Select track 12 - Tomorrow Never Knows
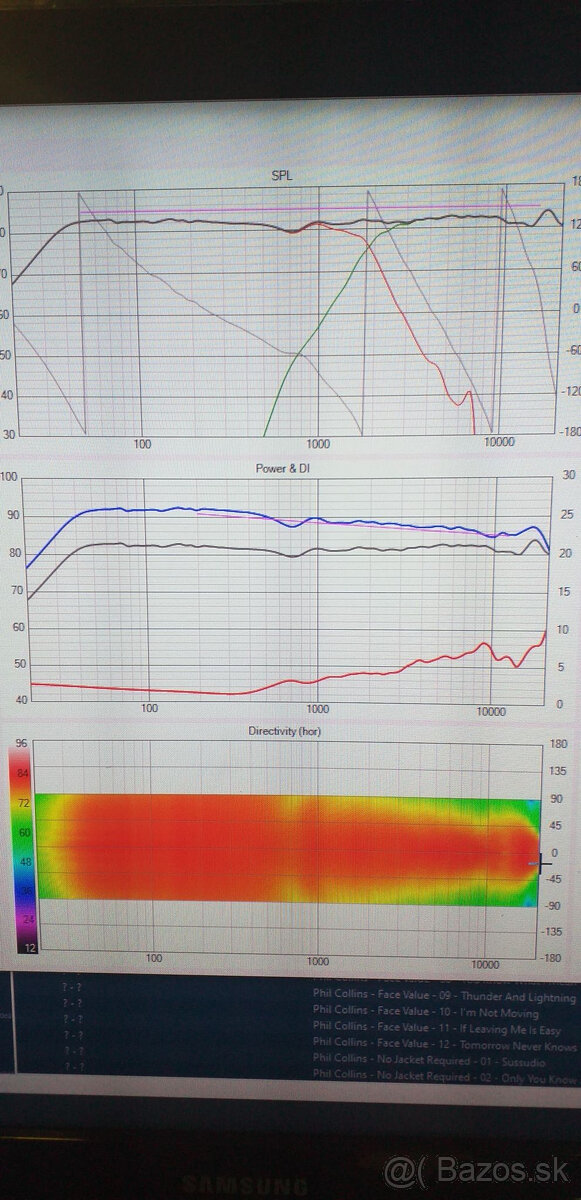Viewport: 581px width, 1200px height. pyautogui.click(x=444, y=1046)
